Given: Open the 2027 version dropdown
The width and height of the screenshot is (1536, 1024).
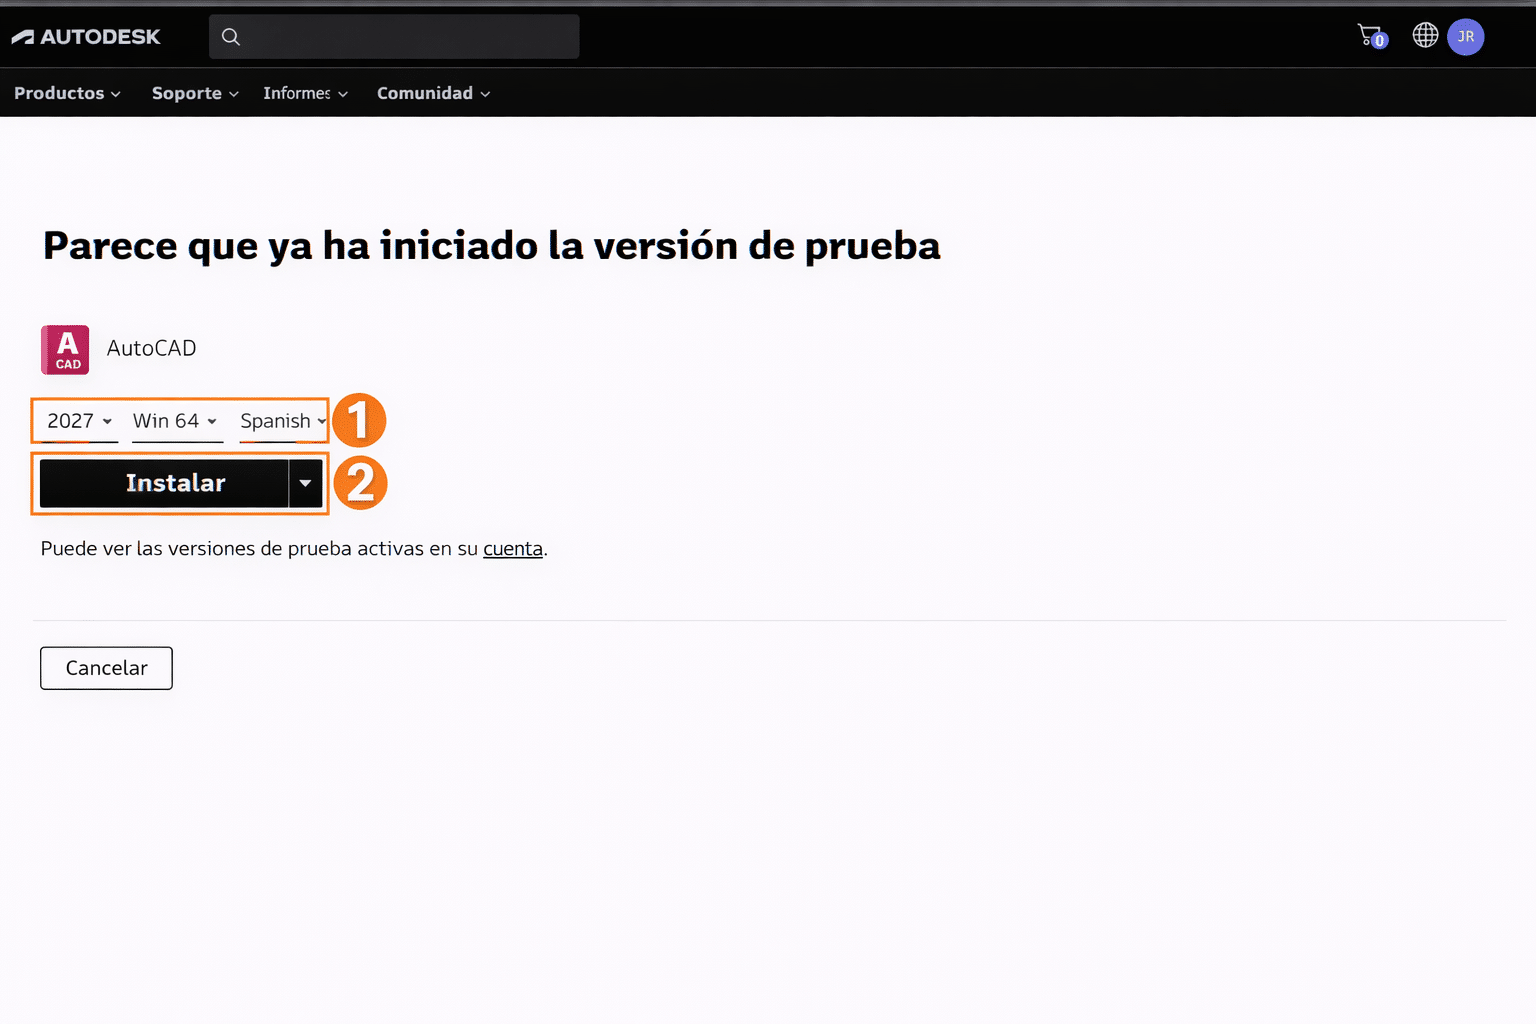Looking at the screenshot, I should pyautogui.click(x=75, y=421).
